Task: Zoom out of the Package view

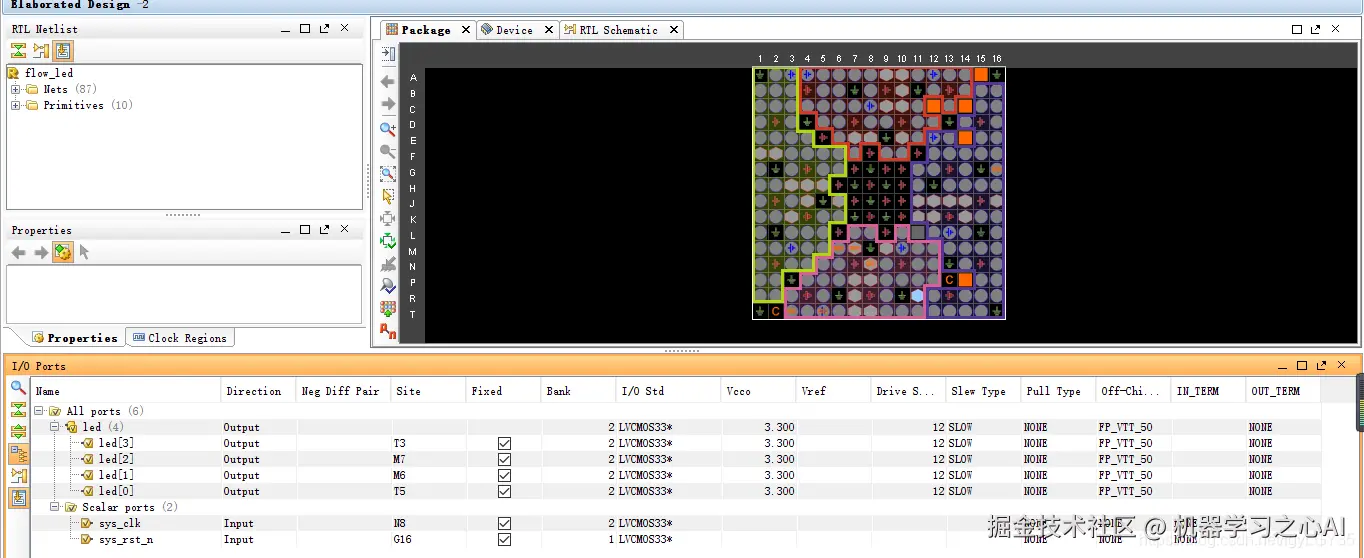Action: pyautogui.click(x=388, y=152)
